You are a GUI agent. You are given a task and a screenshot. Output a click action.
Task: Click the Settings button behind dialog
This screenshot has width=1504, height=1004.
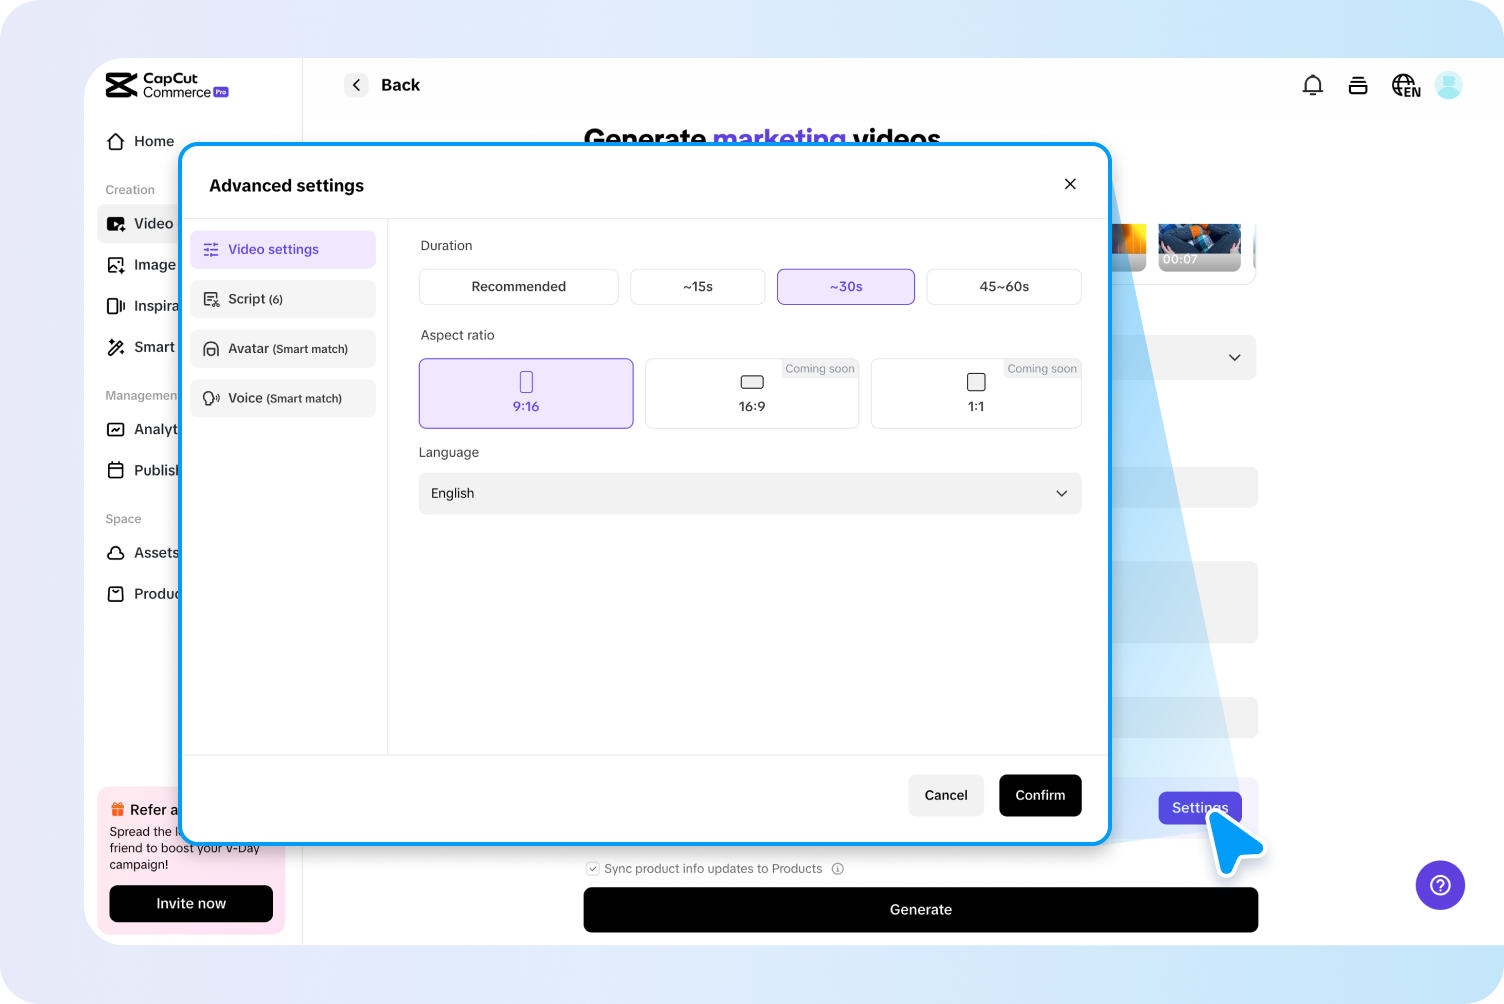(x=1199, y=808)
